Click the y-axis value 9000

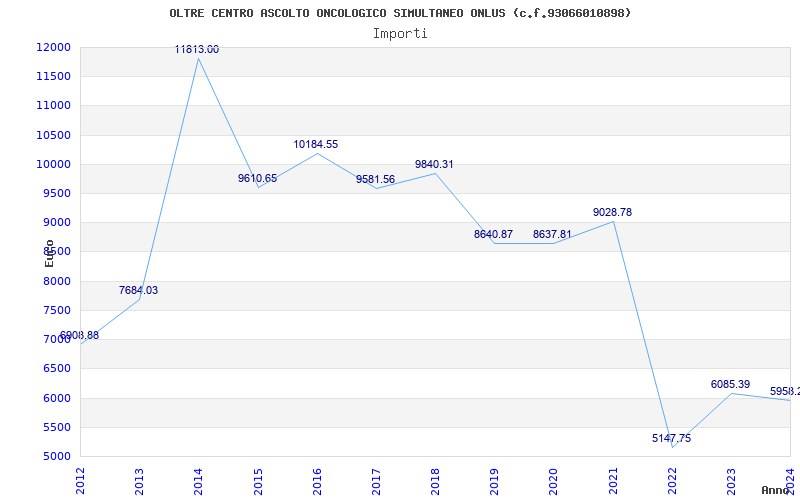[x=56, y=222]
